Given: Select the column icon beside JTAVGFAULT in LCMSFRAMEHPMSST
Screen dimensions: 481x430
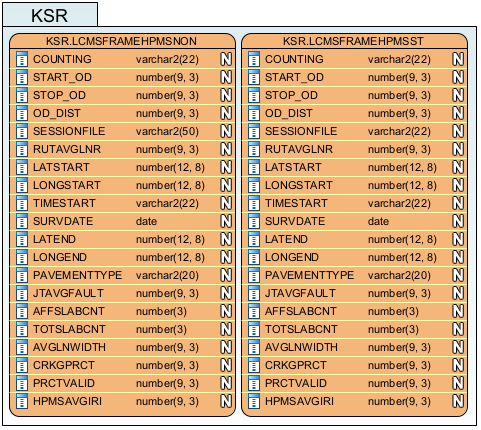Looking at the screenshot, I should point(254,293).
